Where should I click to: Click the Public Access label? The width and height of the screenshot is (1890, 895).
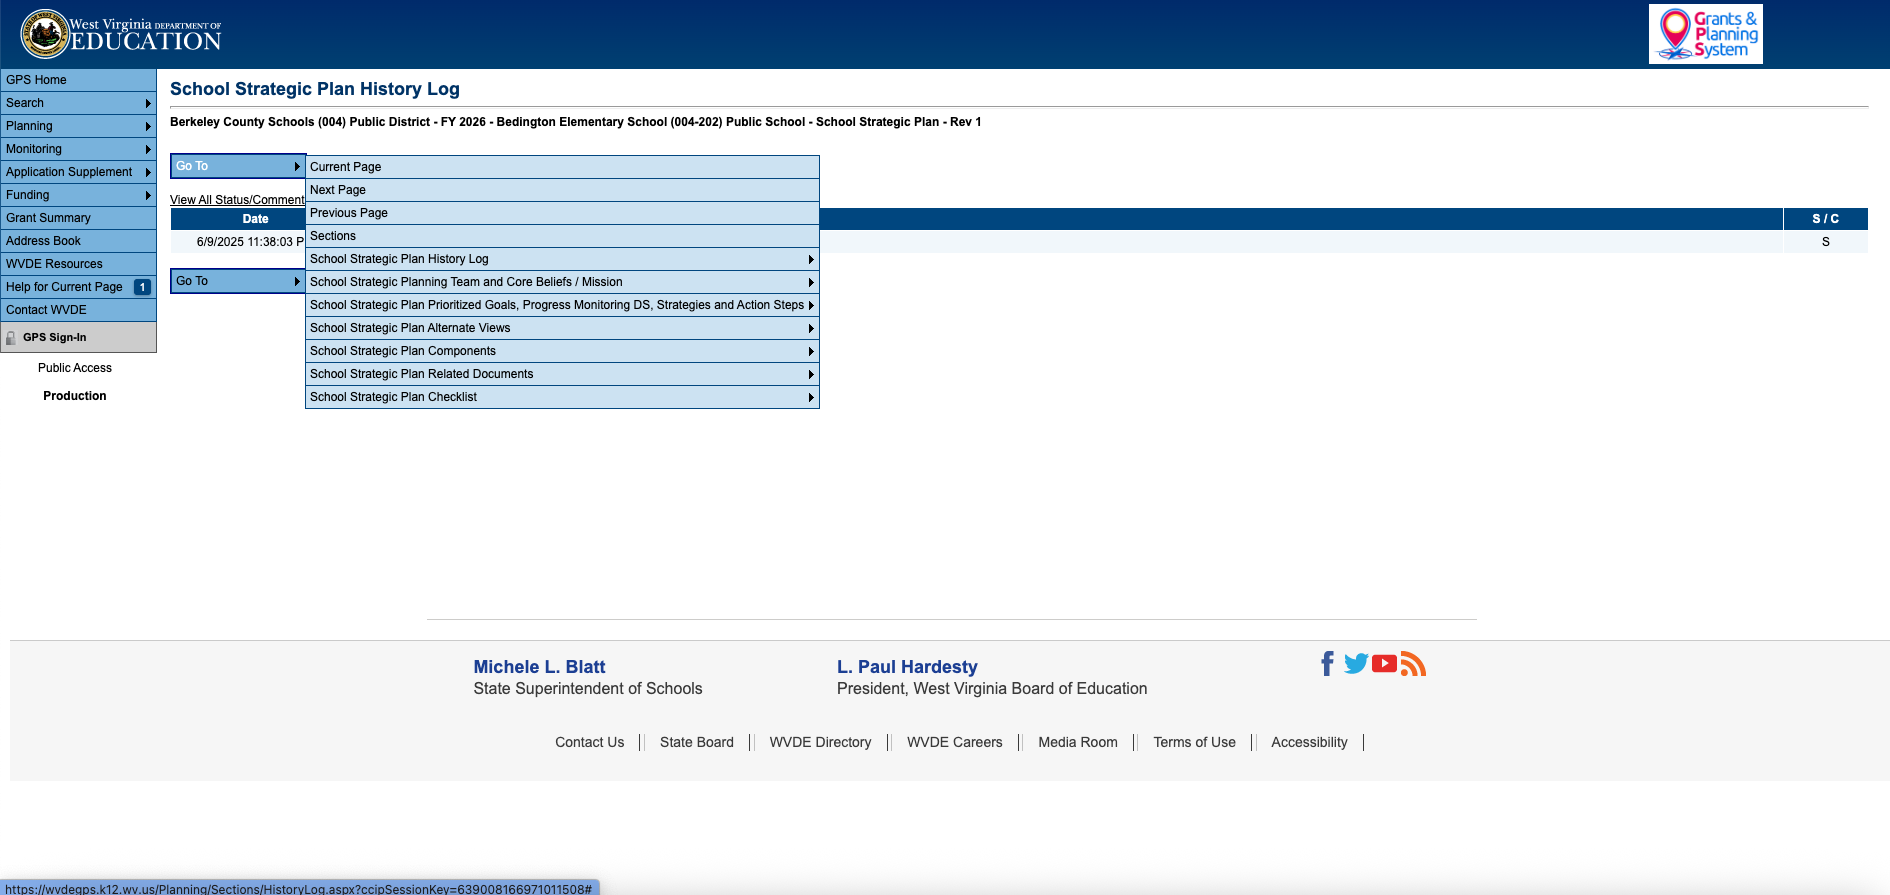pos(75,368)
